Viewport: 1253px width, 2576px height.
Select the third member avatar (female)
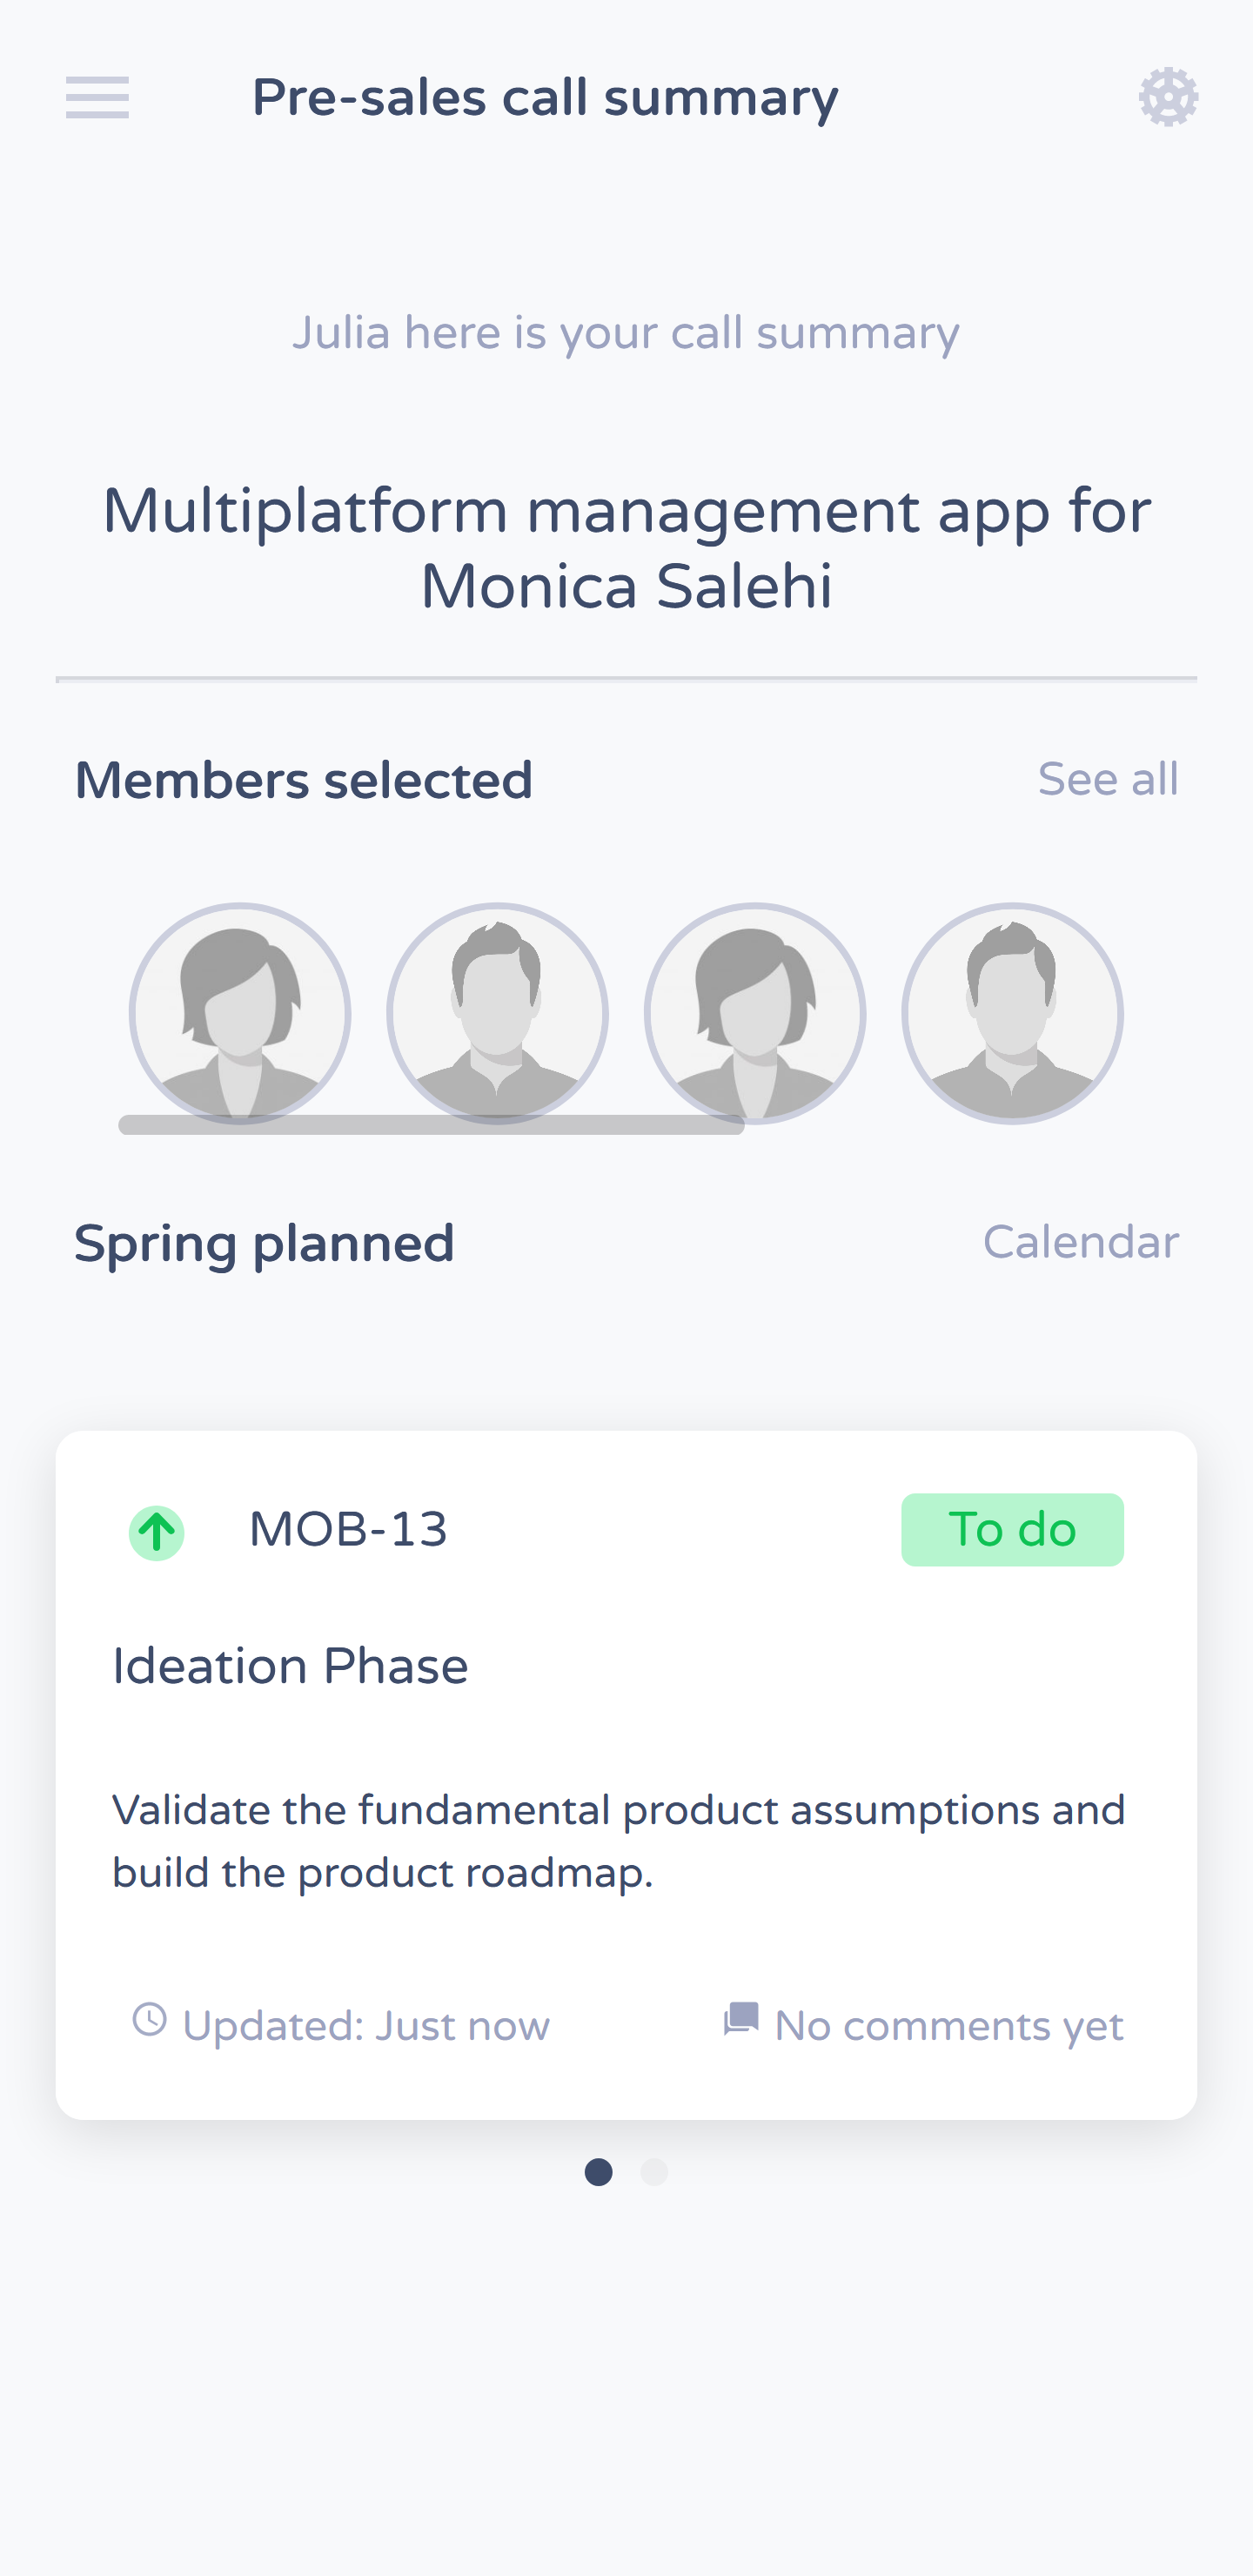click(755, 1013)
